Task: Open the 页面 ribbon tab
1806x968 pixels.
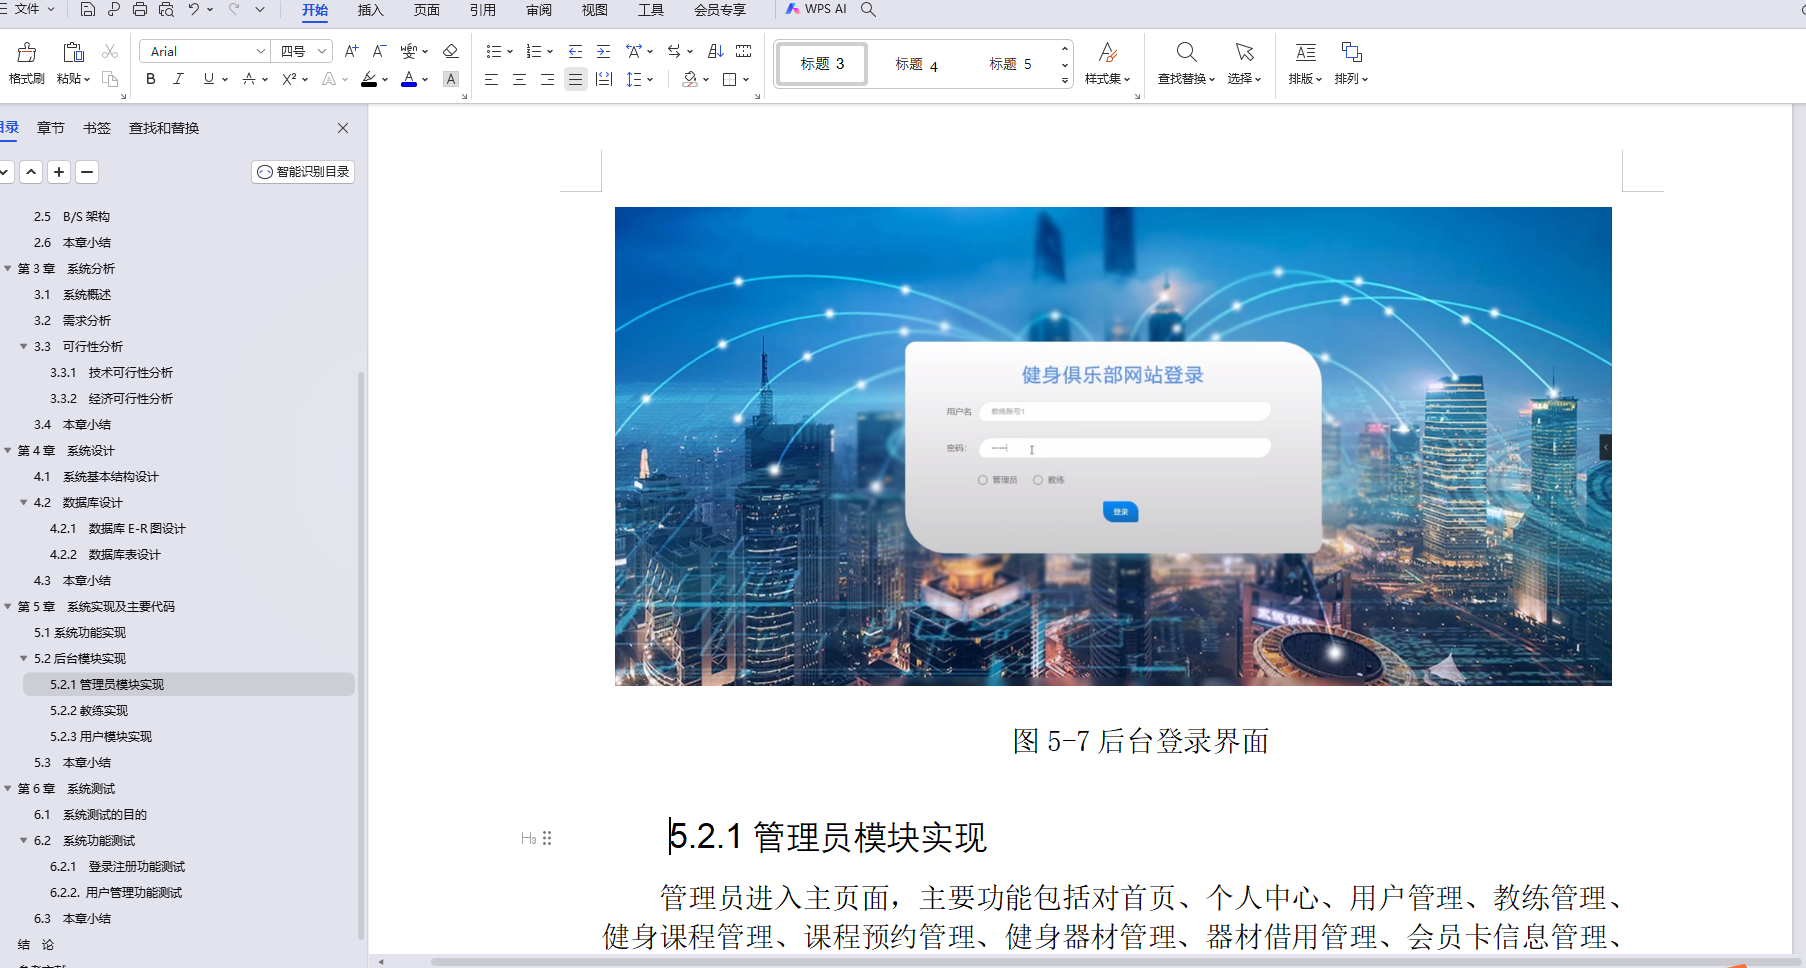Action: click(426, 10)
